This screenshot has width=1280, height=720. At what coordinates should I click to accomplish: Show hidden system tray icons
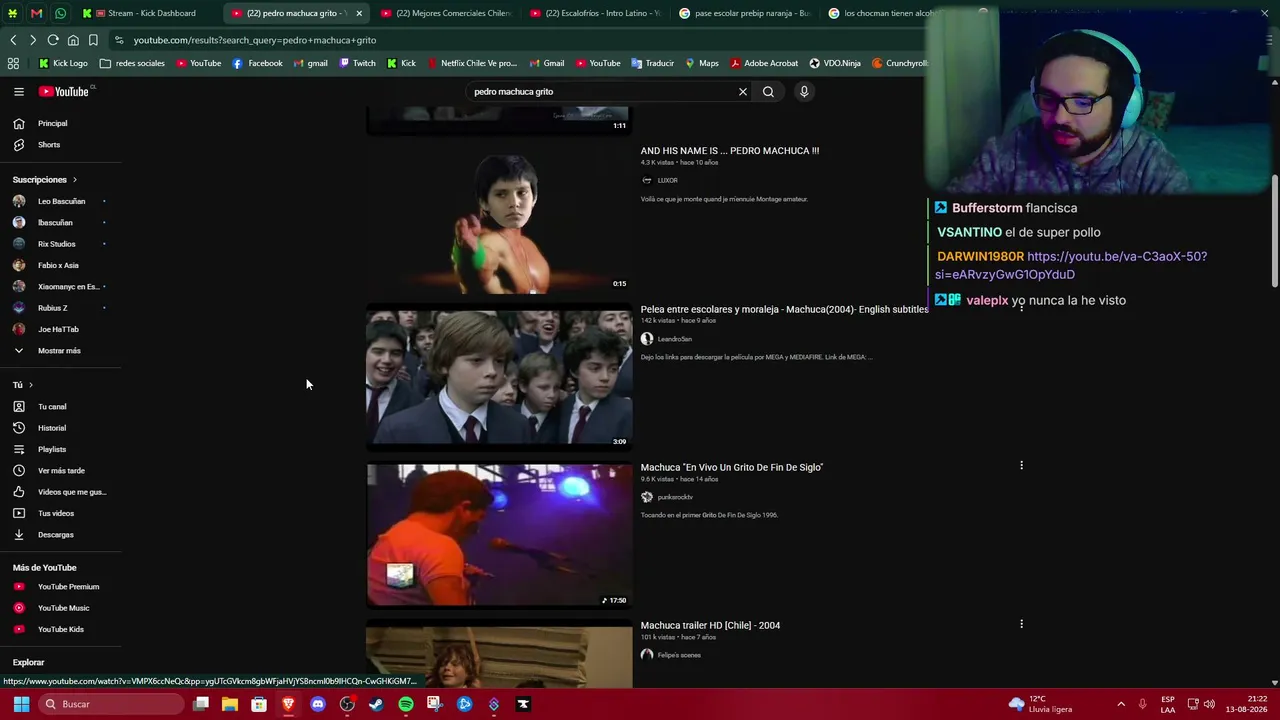click(1121, 704)
